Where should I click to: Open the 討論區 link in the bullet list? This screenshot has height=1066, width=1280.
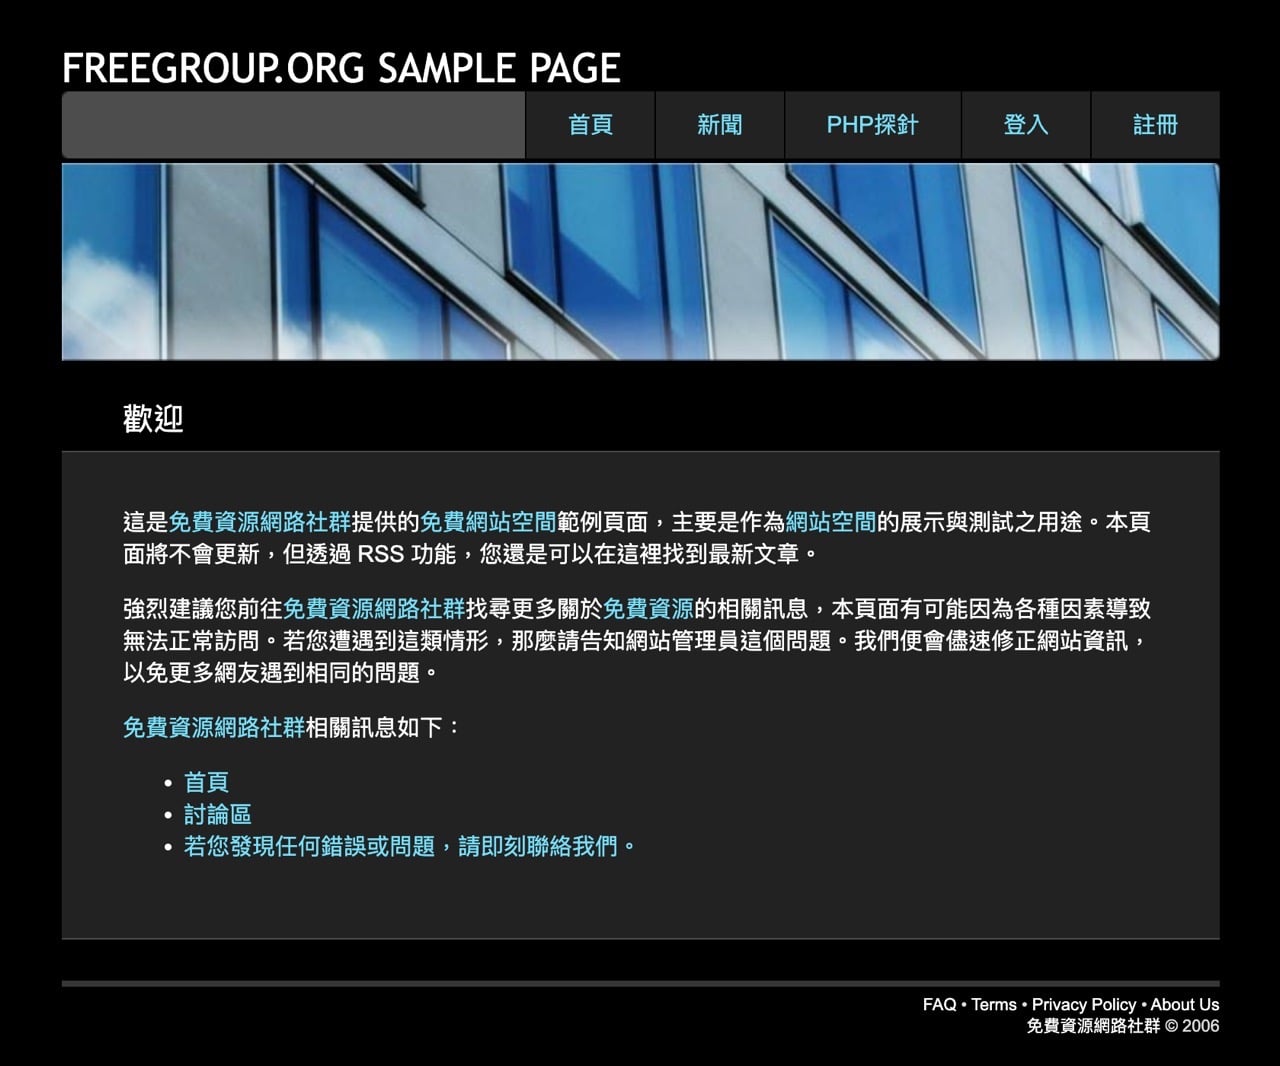[218, 814]
